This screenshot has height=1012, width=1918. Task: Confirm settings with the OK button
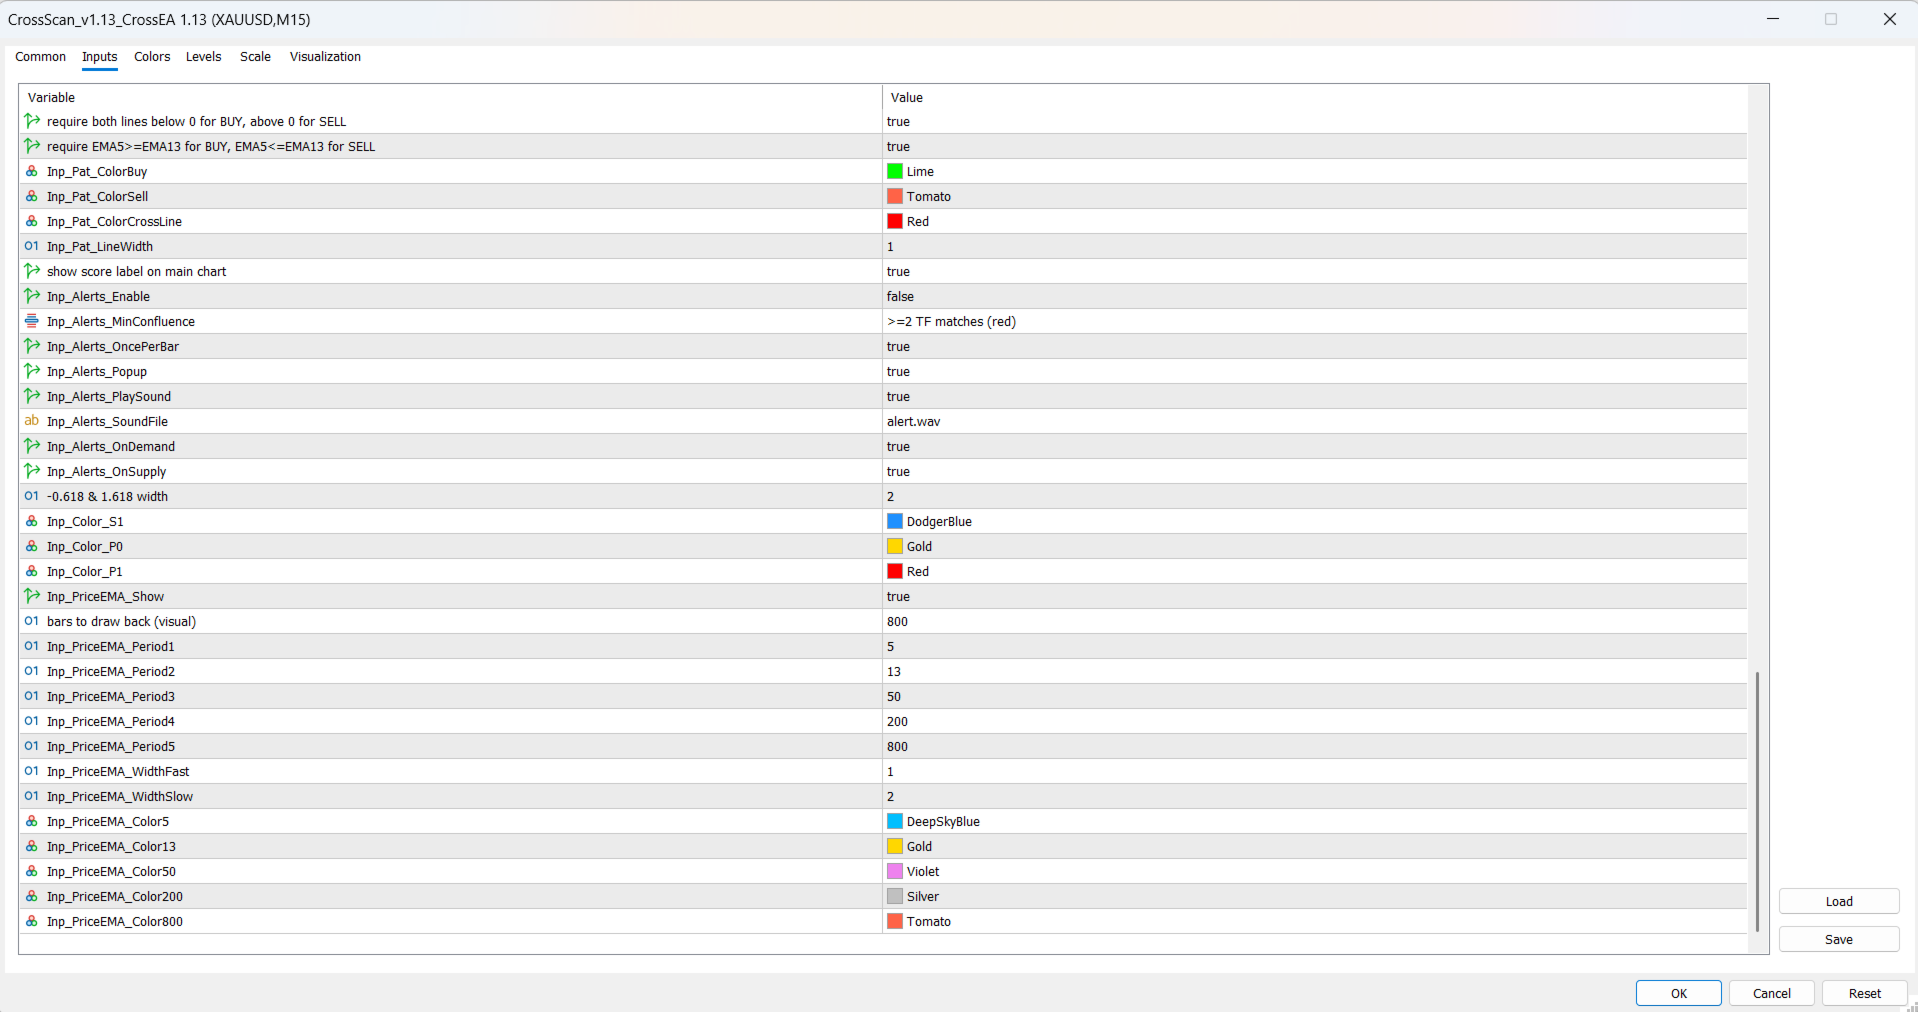coord(1679,993)
